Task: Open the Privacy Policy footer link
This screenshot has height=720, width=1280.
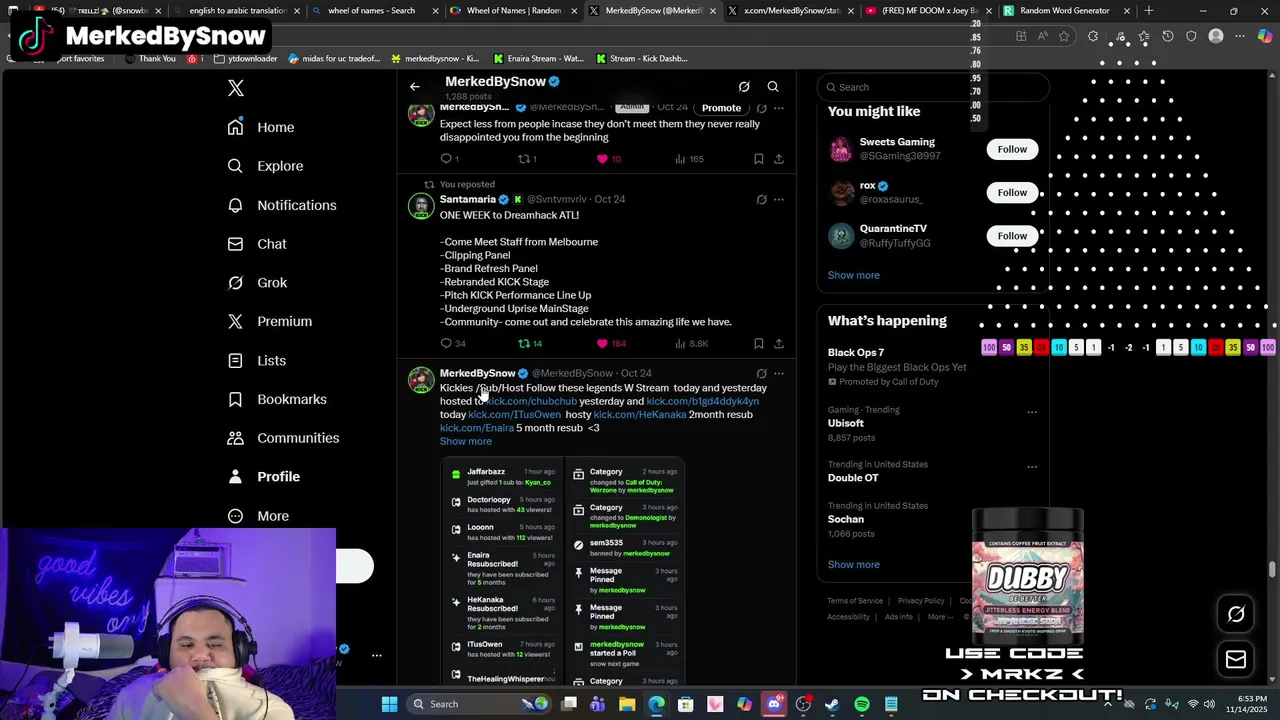Action: tap(921, 601)
